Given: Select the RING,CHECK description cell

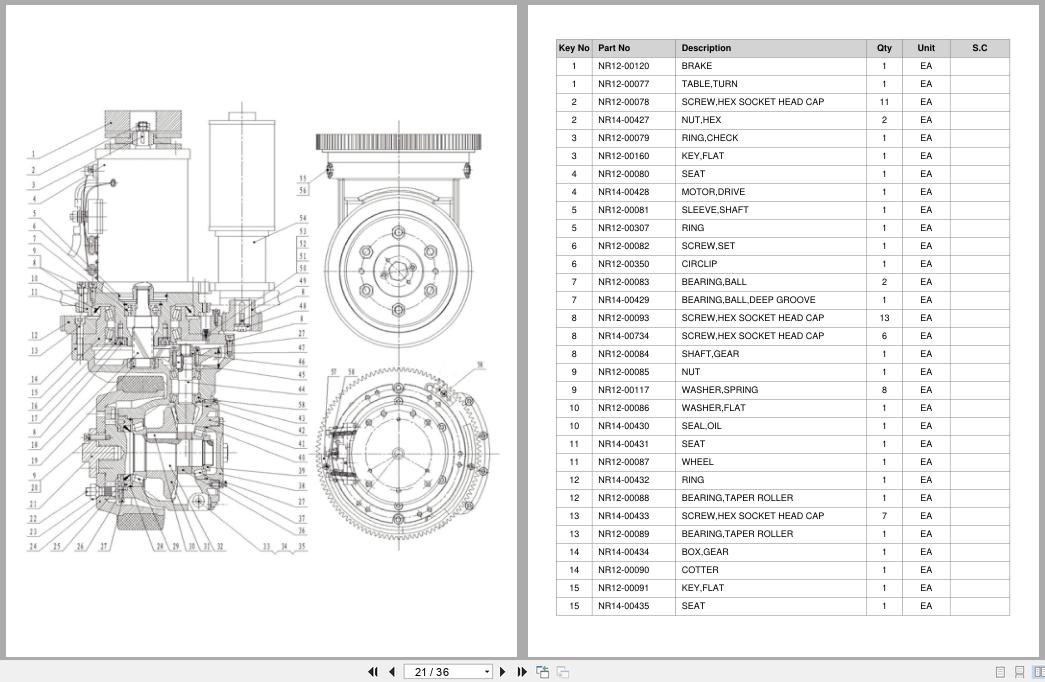Looking at the screenshot, I should [770, 138].
